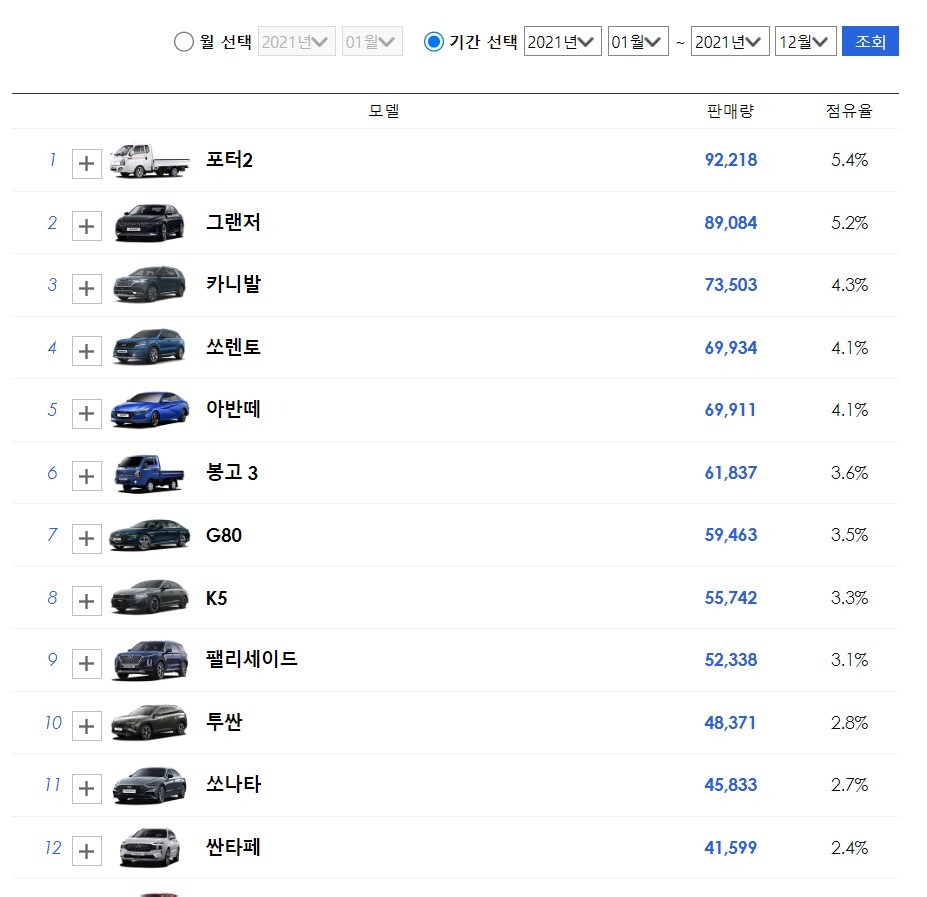
Task: Click the 쏘렌토 SUV thumbnail image
Action: (150, 347)
